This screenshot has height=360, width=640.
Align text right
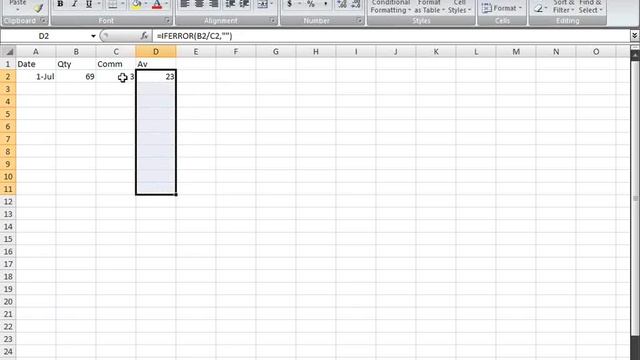point(213,4)
